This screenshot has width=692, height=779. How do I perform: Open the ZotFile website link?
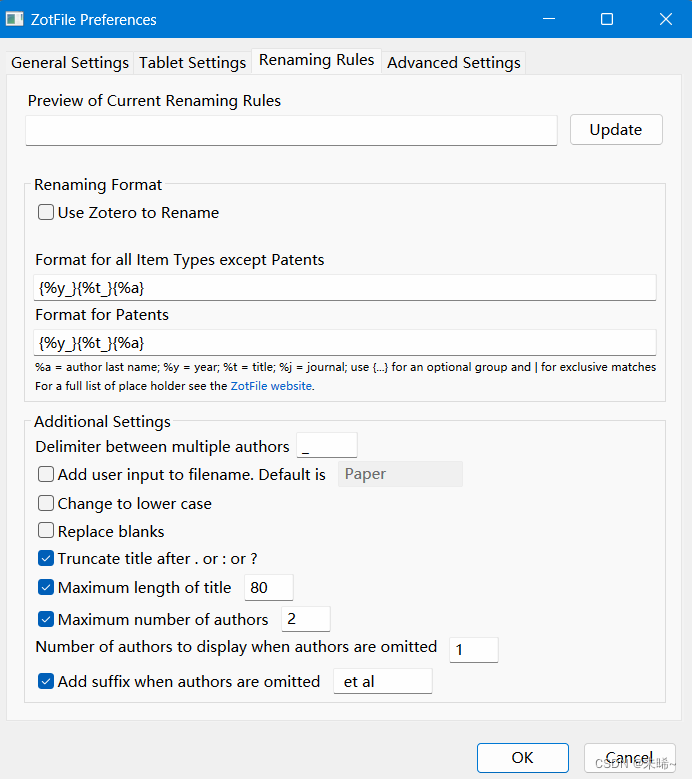(271, 386)
